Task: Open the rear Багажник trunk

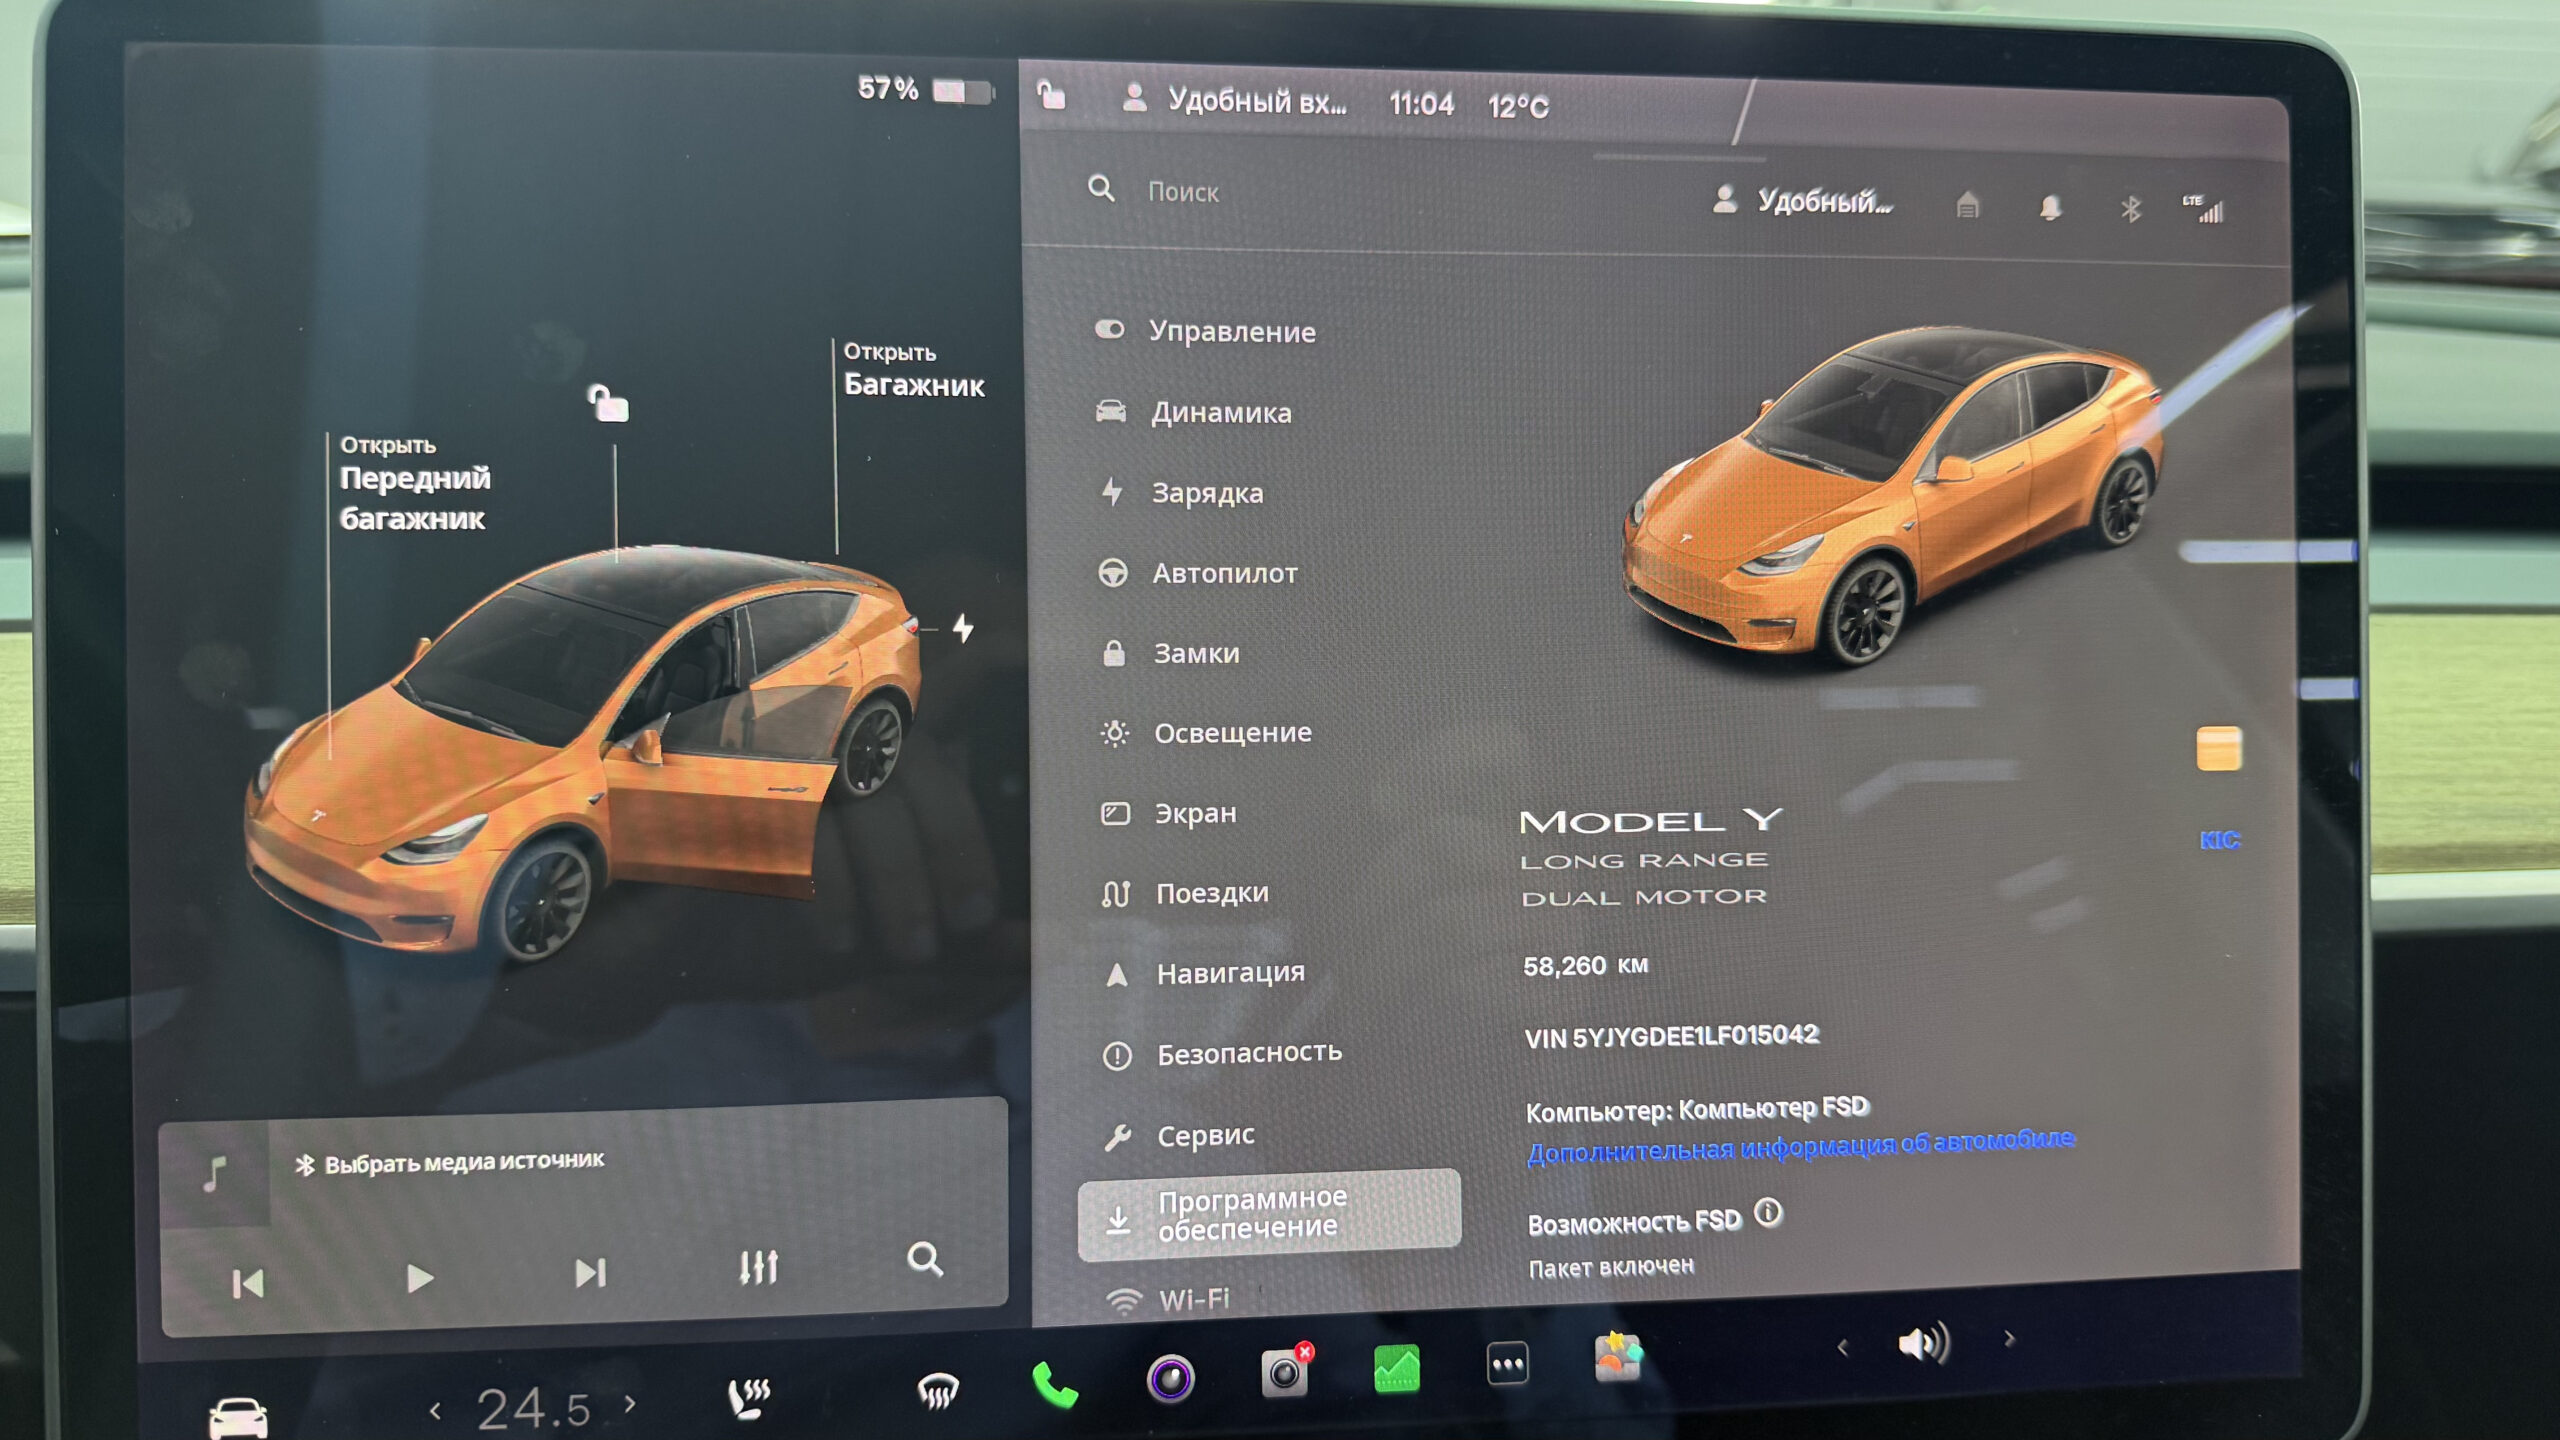Action: [x=914, y=370]
